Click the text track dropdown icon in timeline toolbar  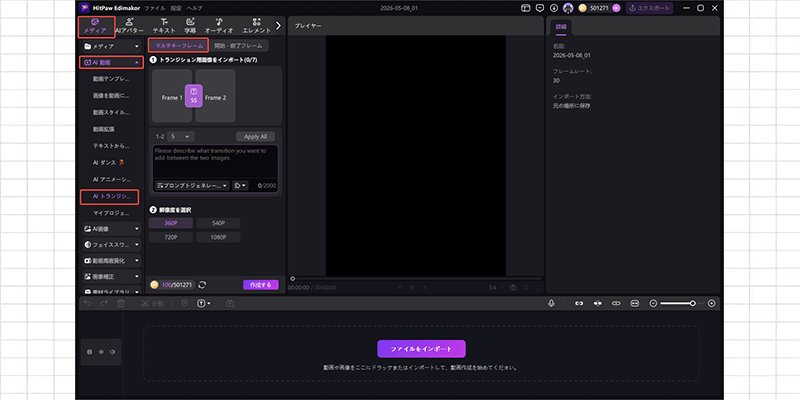tap(204, 304)
